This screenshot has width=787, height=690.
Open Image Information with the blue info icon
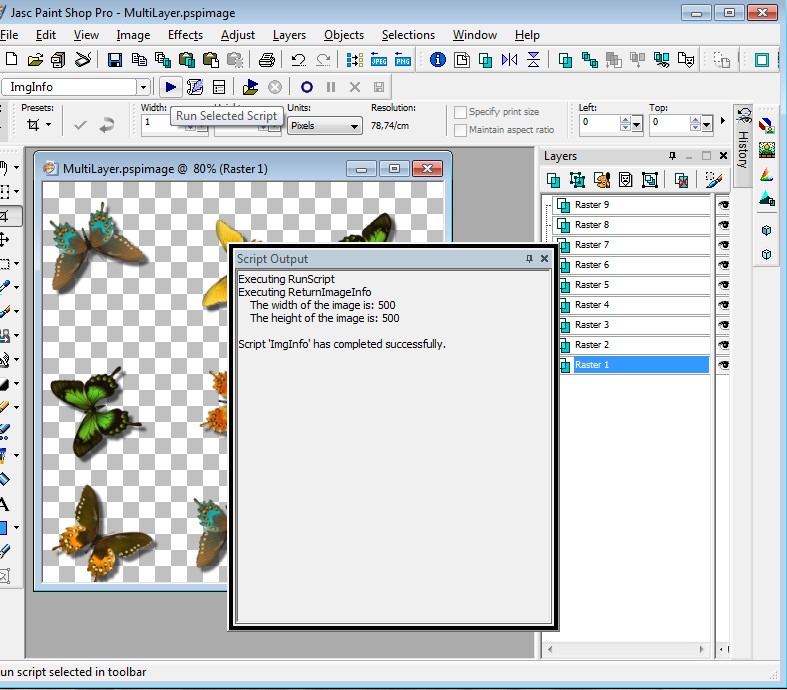[437, 60]
